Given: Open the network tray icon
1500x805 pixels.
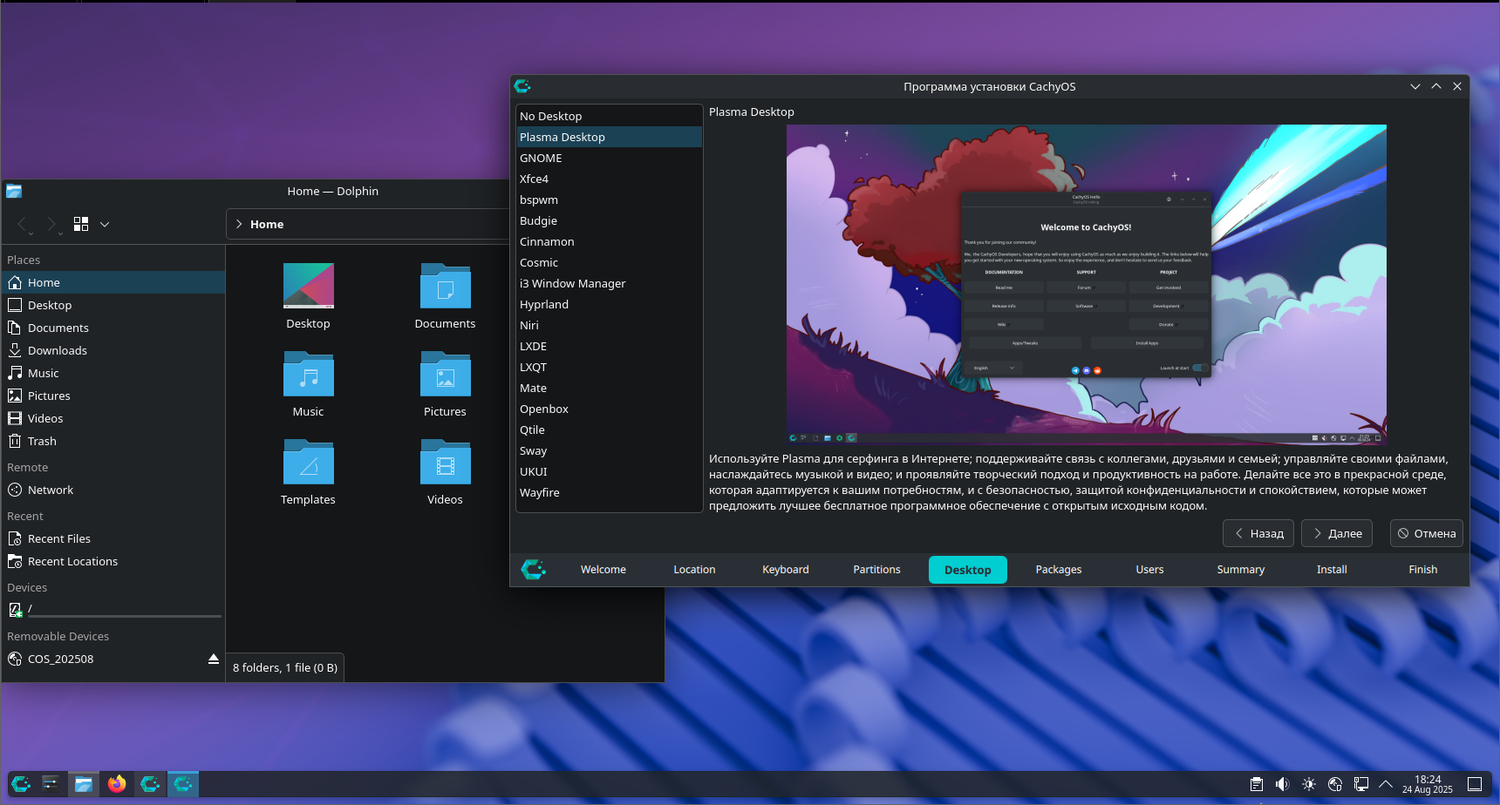Looking at the screenshot, I should coord(1335,784).
